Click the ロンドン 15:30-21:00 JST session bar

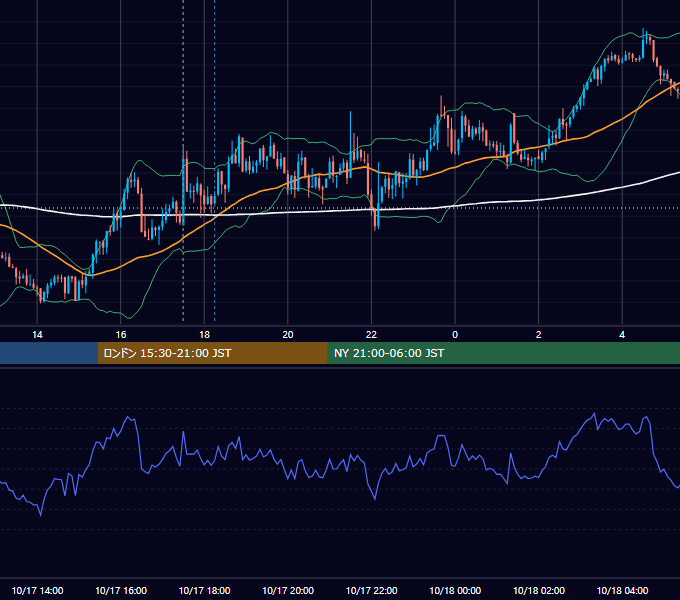tap(212, 353)
